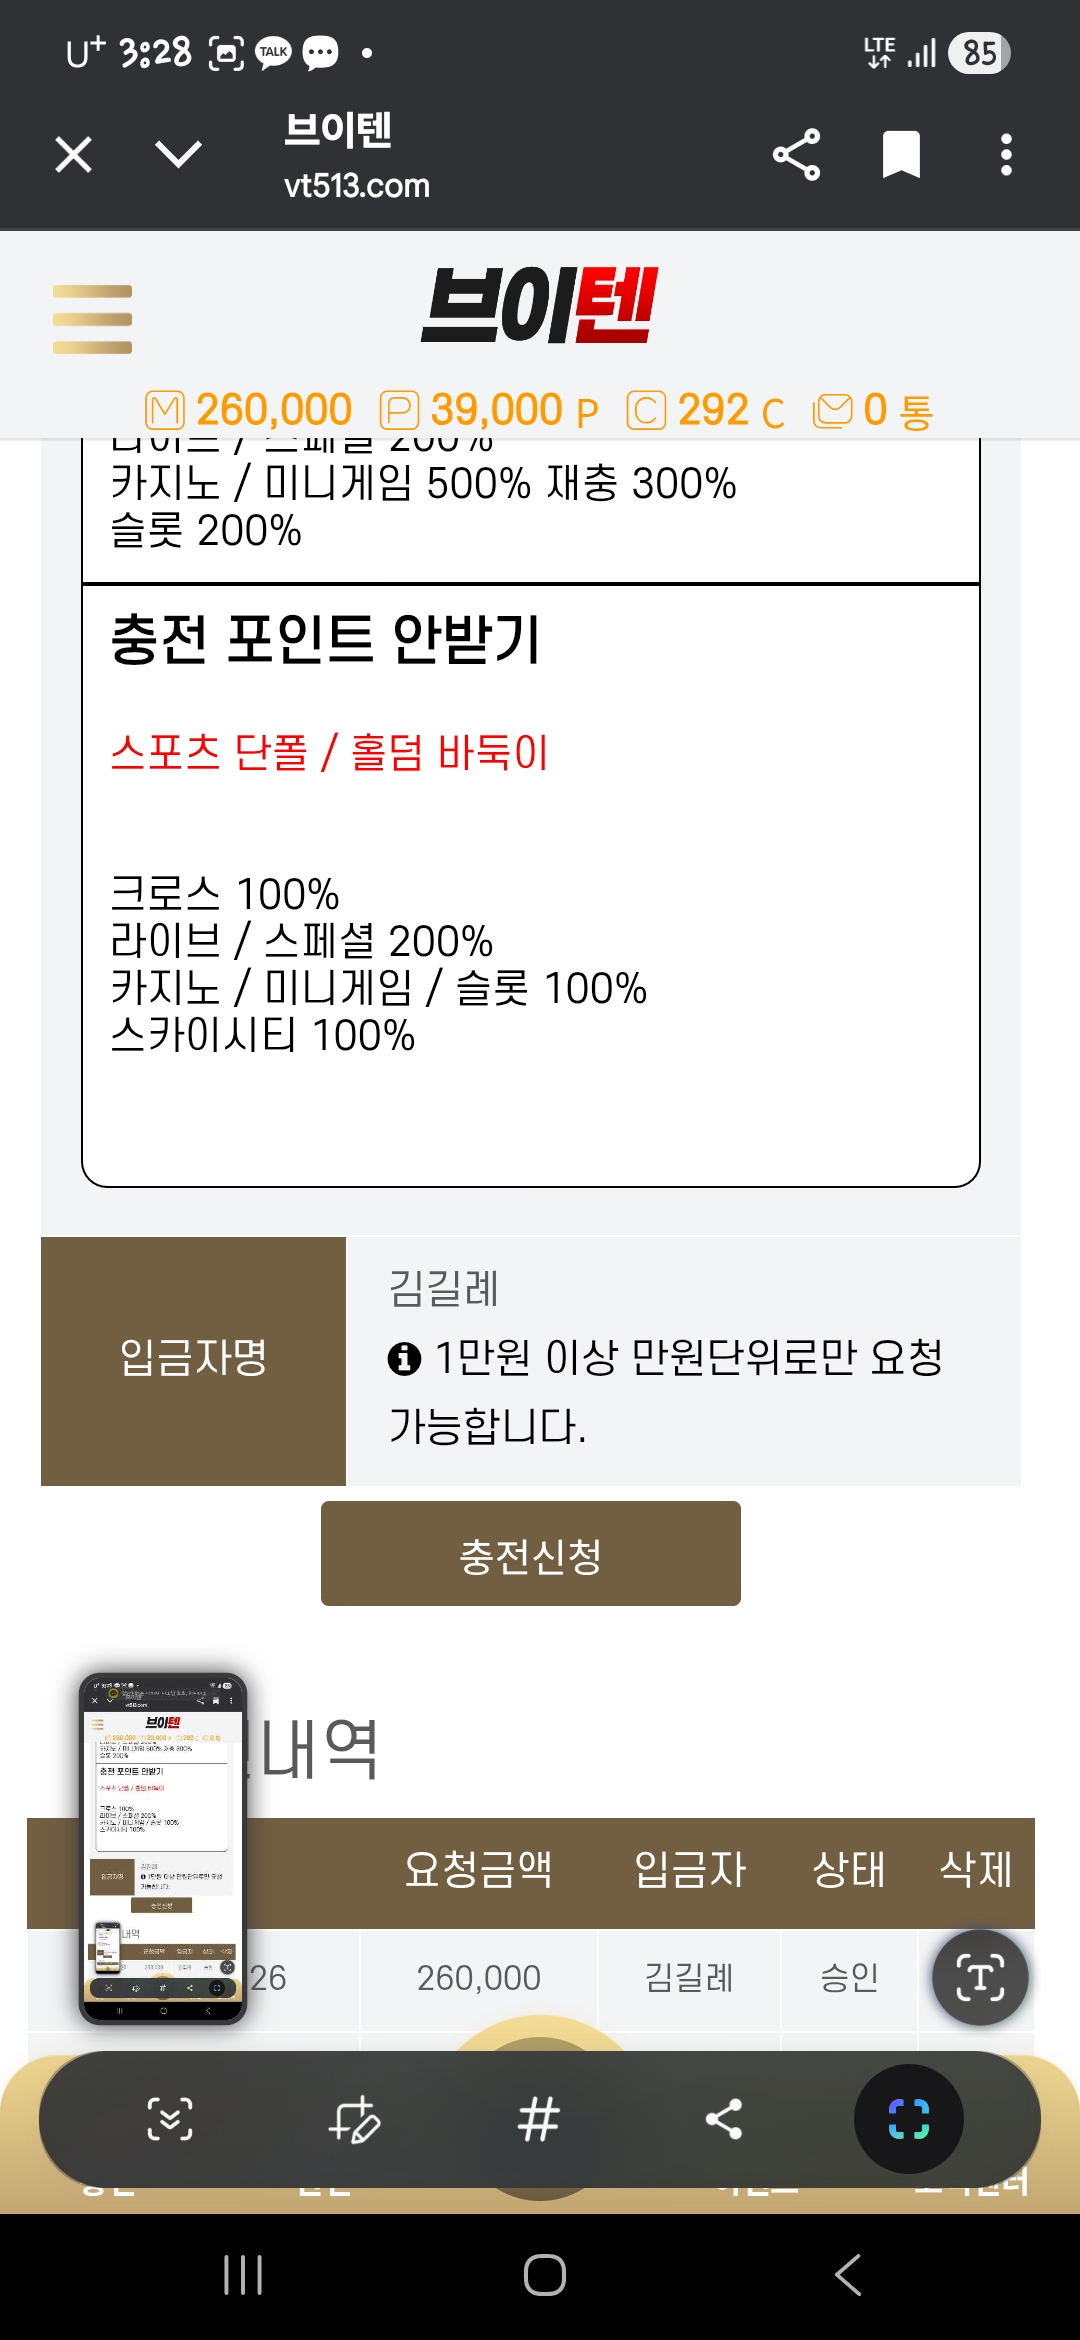Screen dimensions: 1080x2340
Task: Expand the downward chevron beside the title
Action: tap(179, 155)
